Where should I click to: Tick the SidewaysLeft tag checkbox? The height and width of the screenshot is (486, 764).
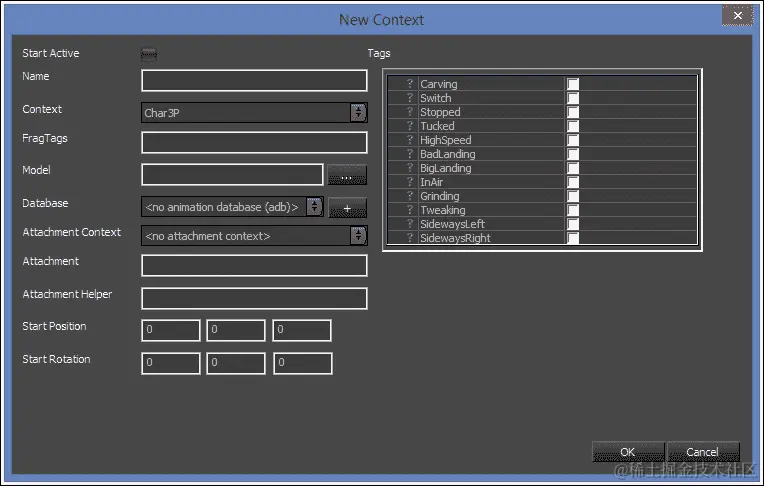573,224
